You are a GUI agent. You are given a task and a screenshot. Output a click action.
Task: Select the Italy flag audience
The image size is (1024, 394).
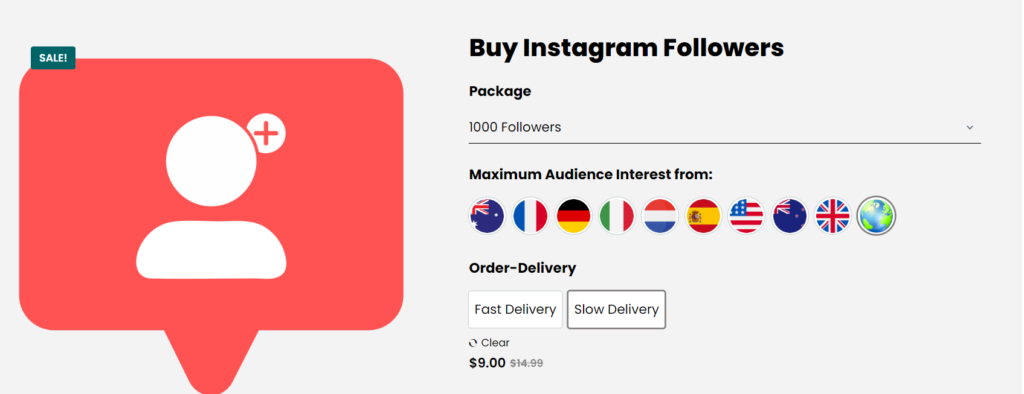point(616,216)
